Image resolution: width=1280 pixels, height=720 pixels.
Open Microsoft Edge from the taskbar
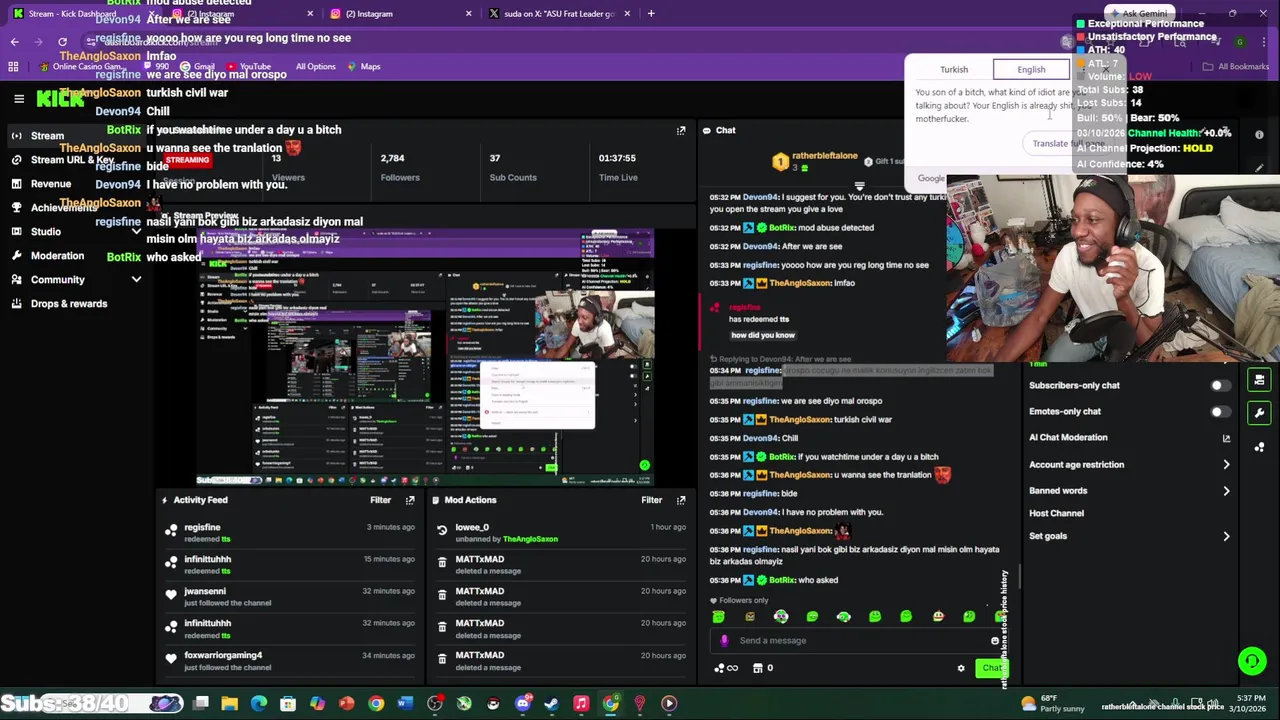pos(259,704)
